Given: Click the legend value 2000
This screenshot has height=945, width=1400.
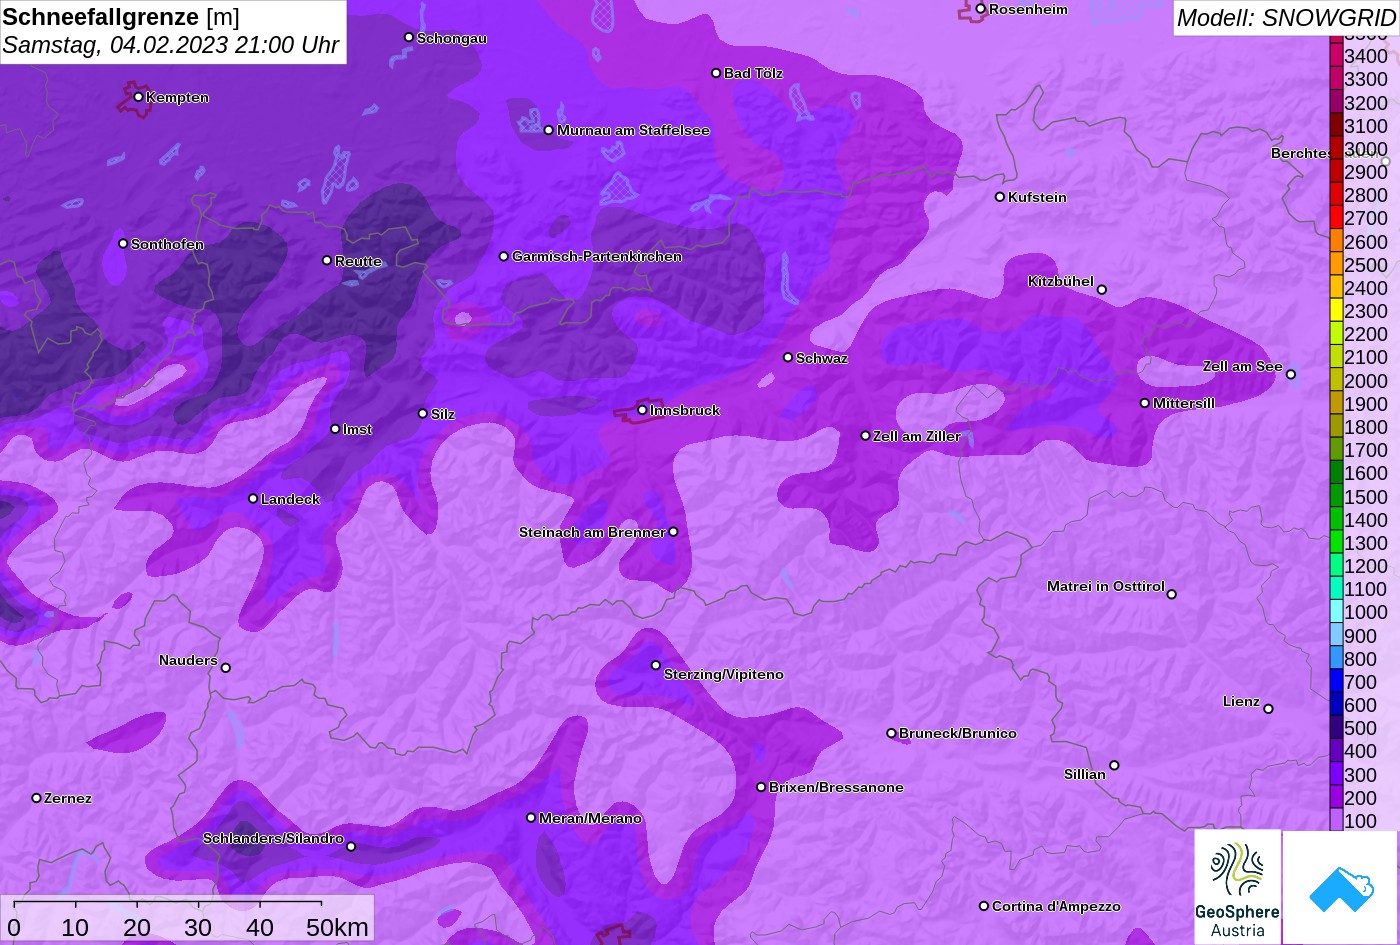Looking at the screenshot, I should [1365, 381].
